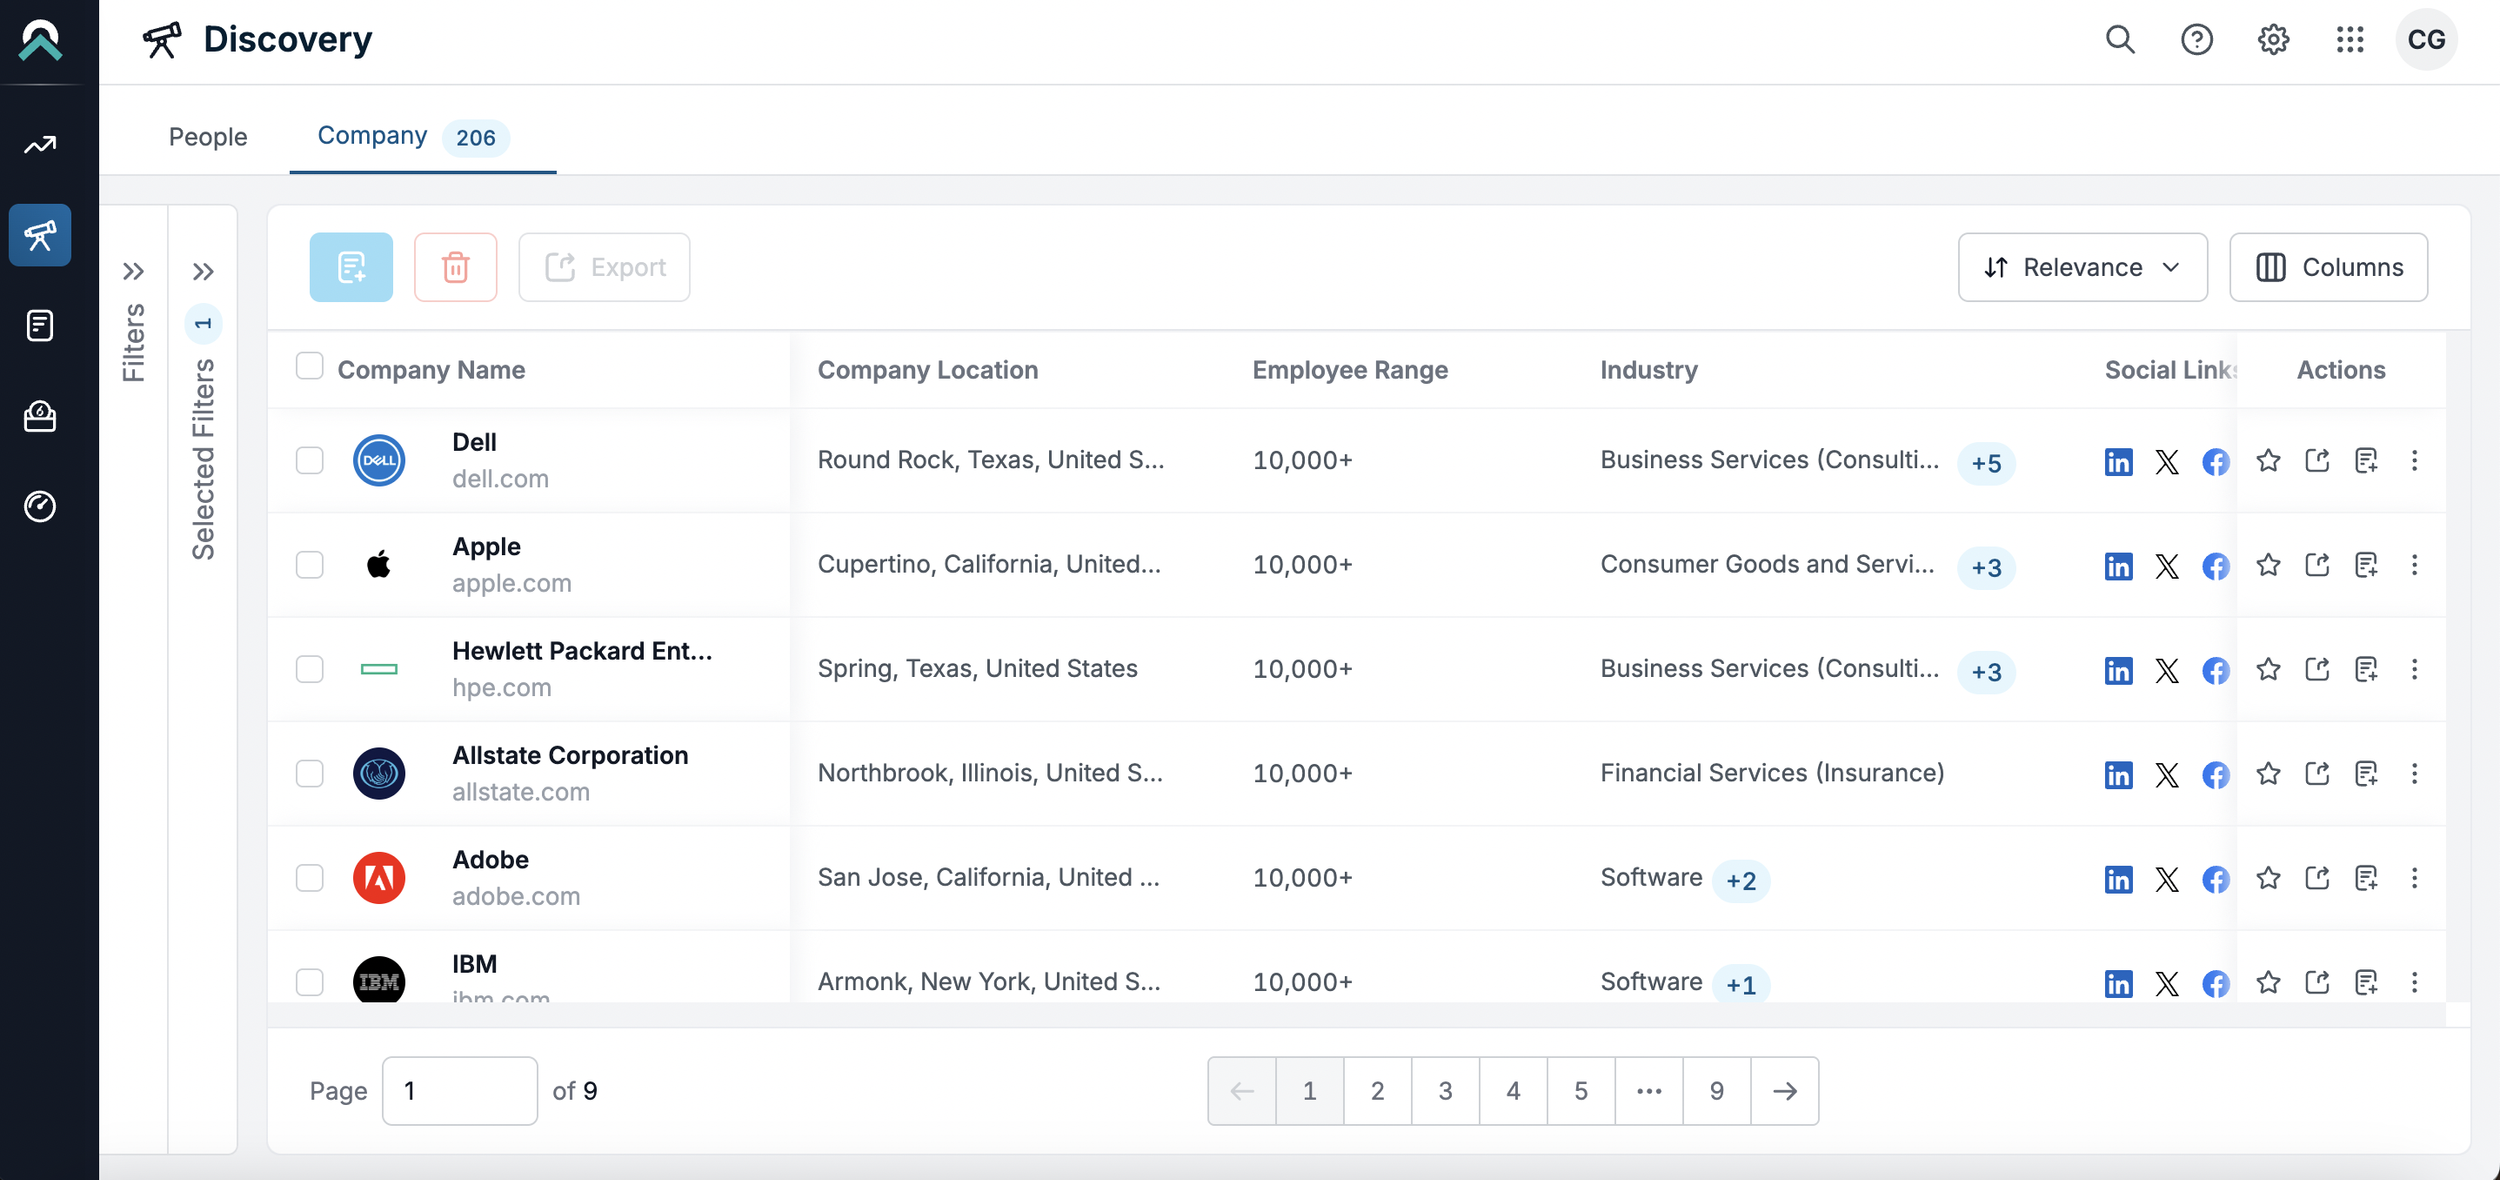This screenshot has height=1180, width=2500.
Task: Check the IBM row checkbox
Action: coord(310,982)
